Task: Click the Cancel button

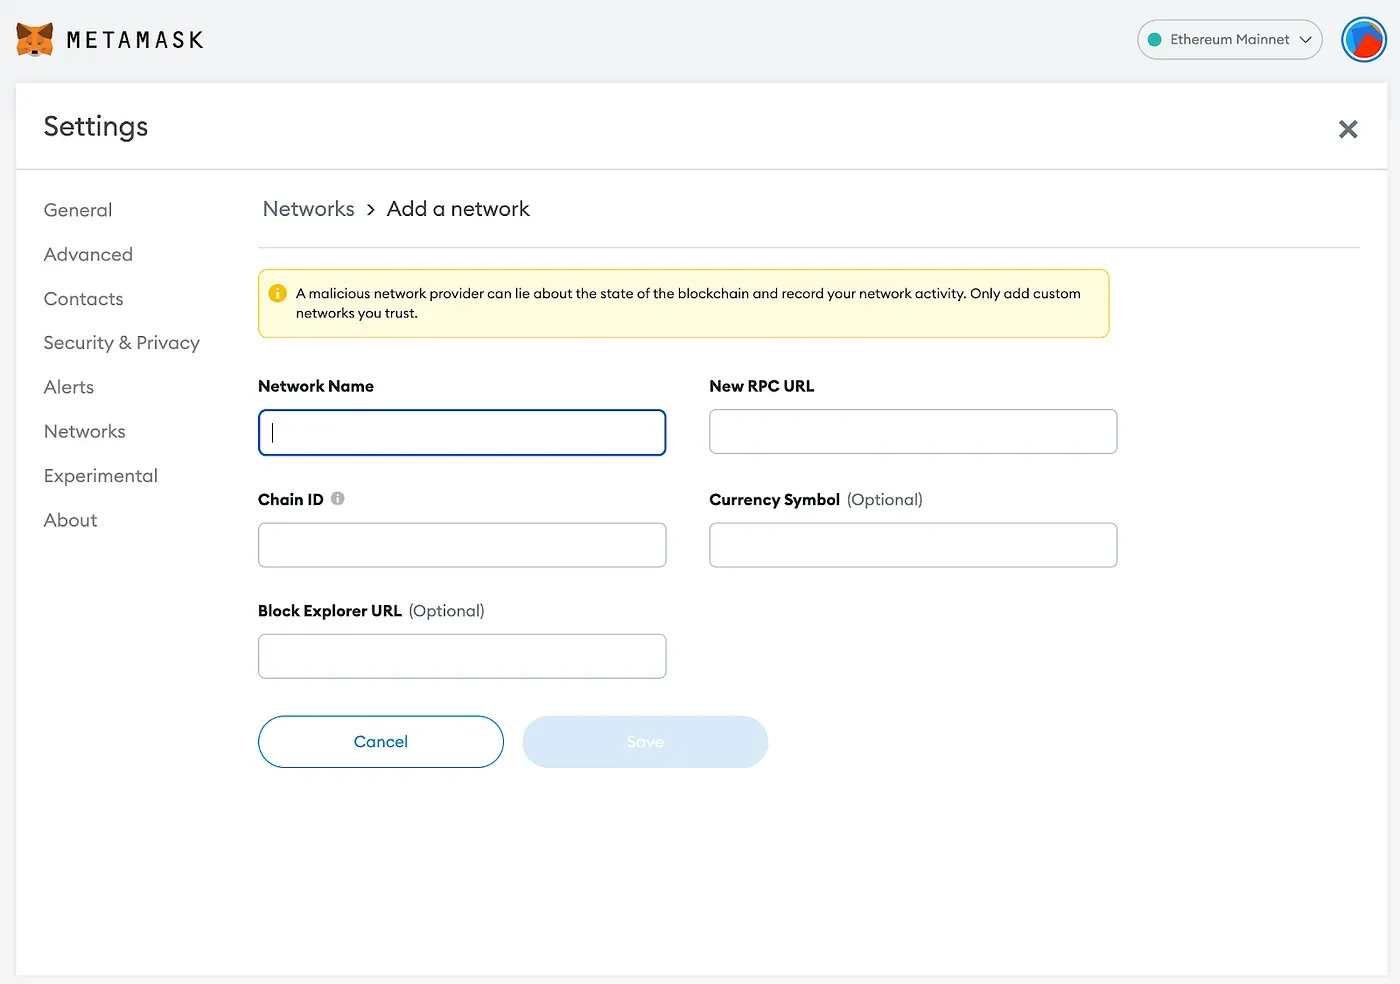Action: [x=380, y=741]
